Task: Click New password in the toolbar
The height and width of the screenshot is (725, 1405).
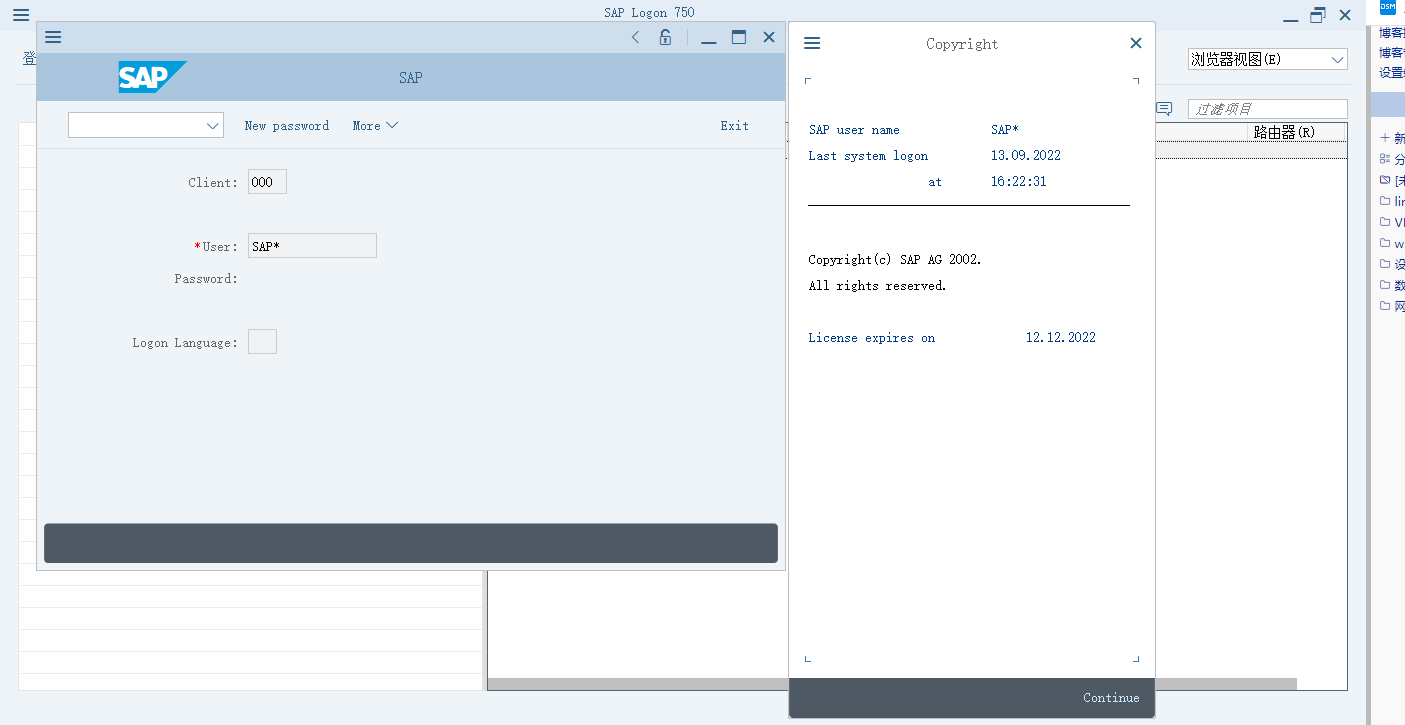Action: click(287, 125)
